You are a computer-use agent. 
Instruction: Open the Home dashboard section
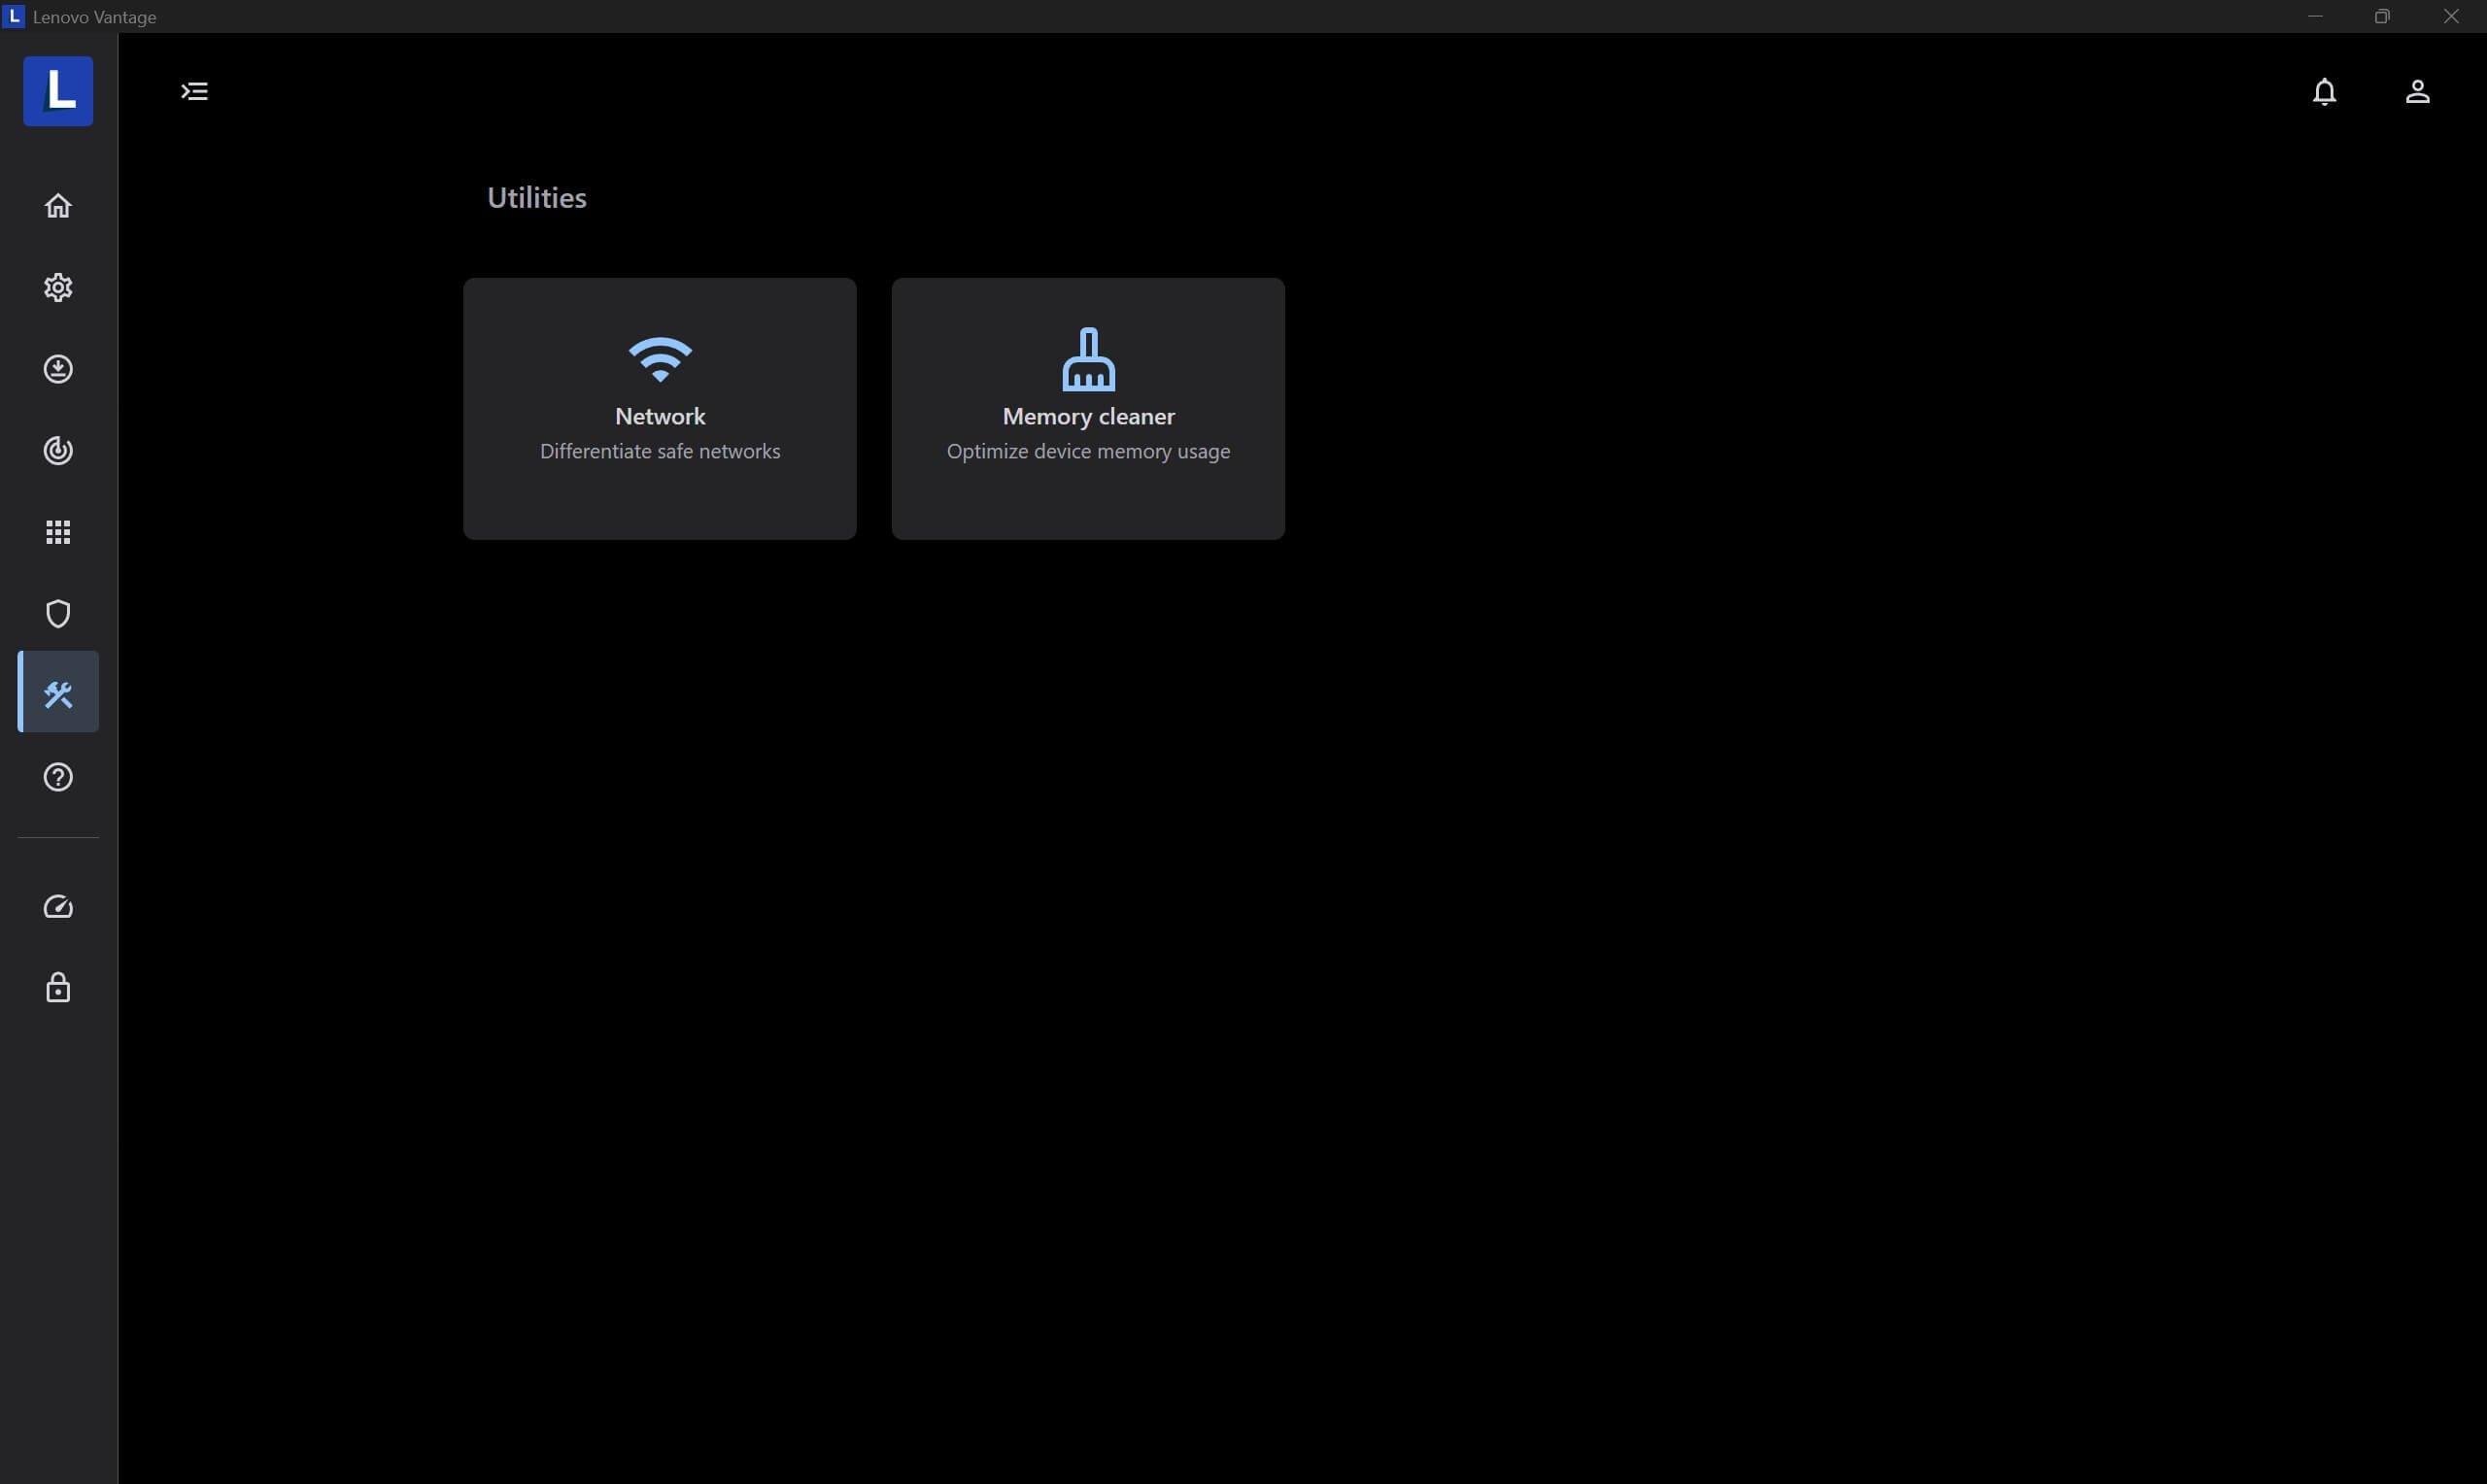[x=58, y=205]
